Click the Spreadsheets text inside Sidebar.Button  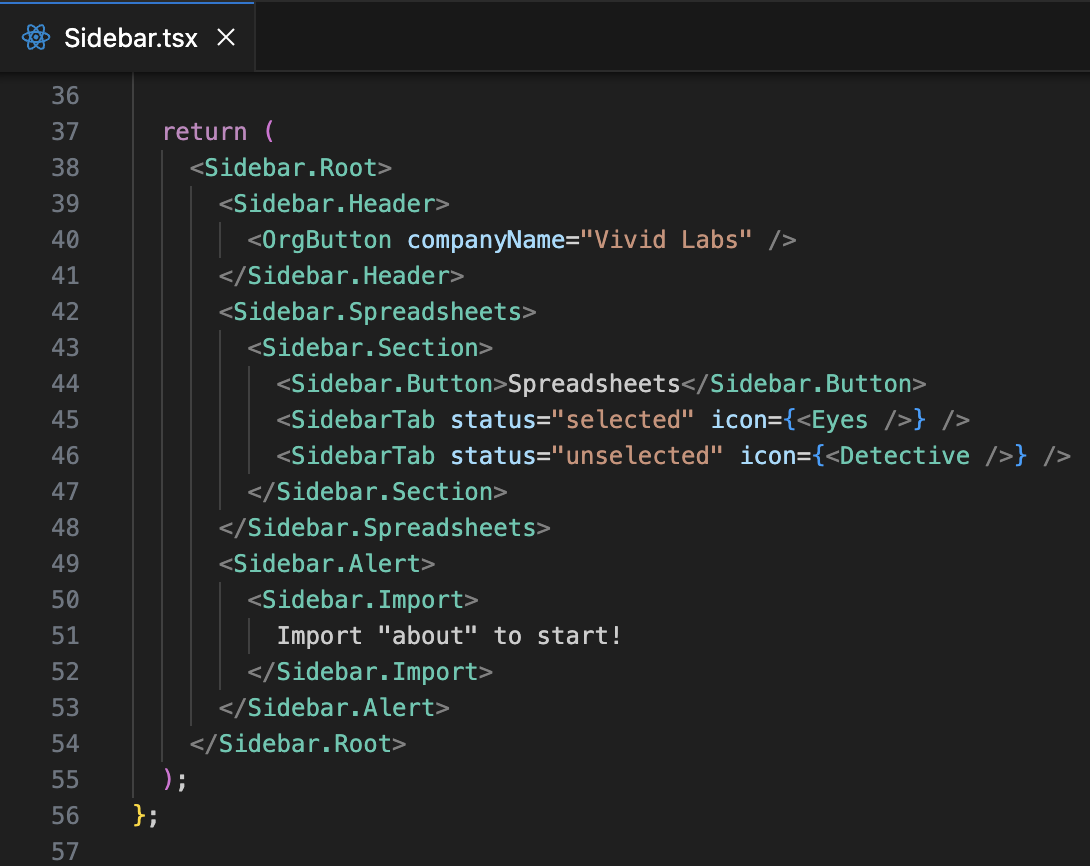point(594,383)
